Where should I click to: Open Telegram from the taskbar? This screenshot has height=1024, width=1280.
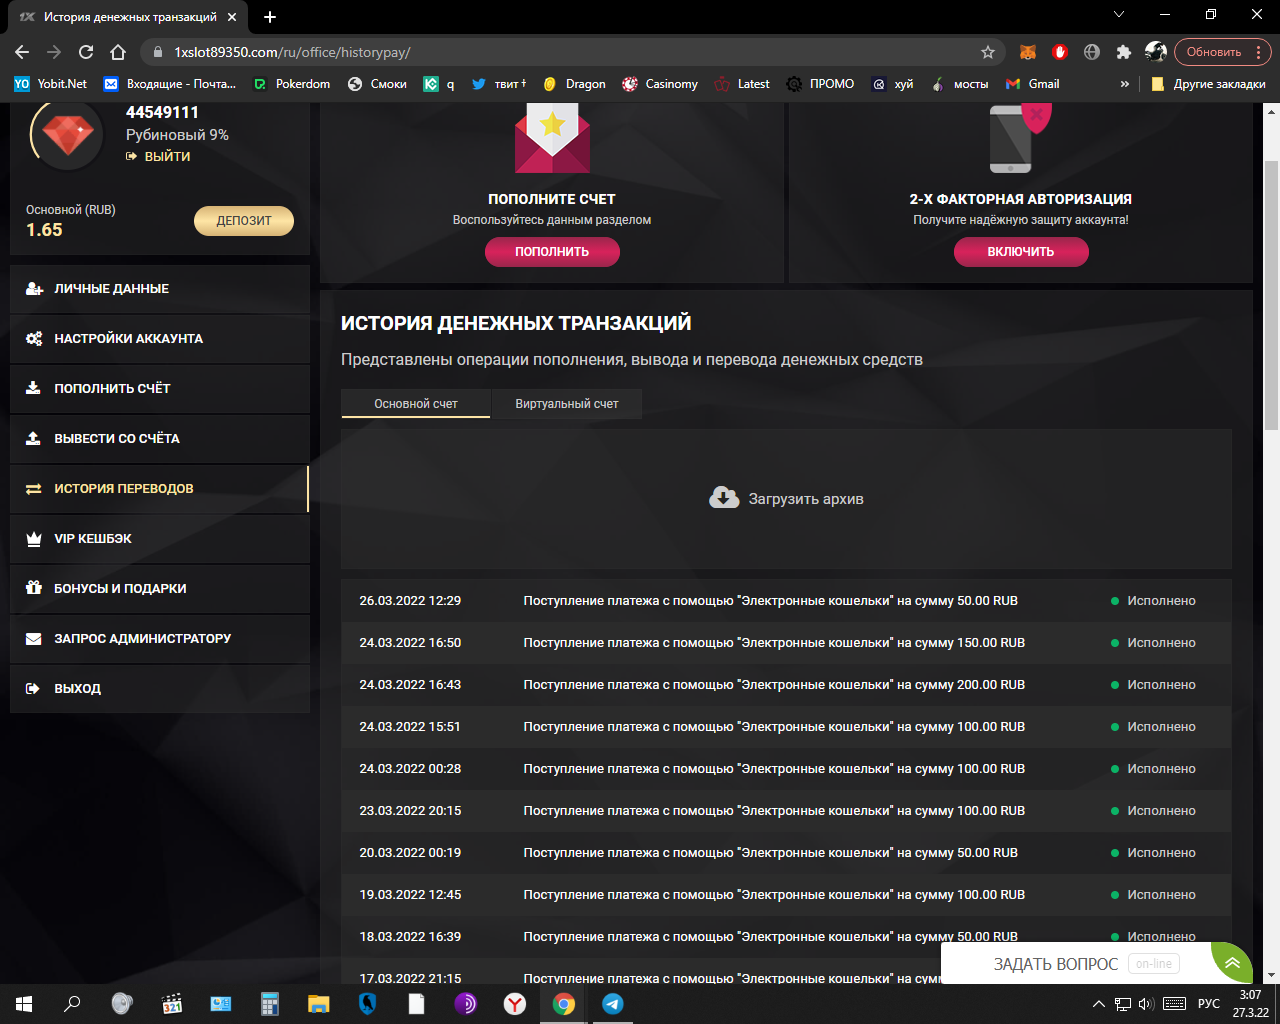[613, 1004]
